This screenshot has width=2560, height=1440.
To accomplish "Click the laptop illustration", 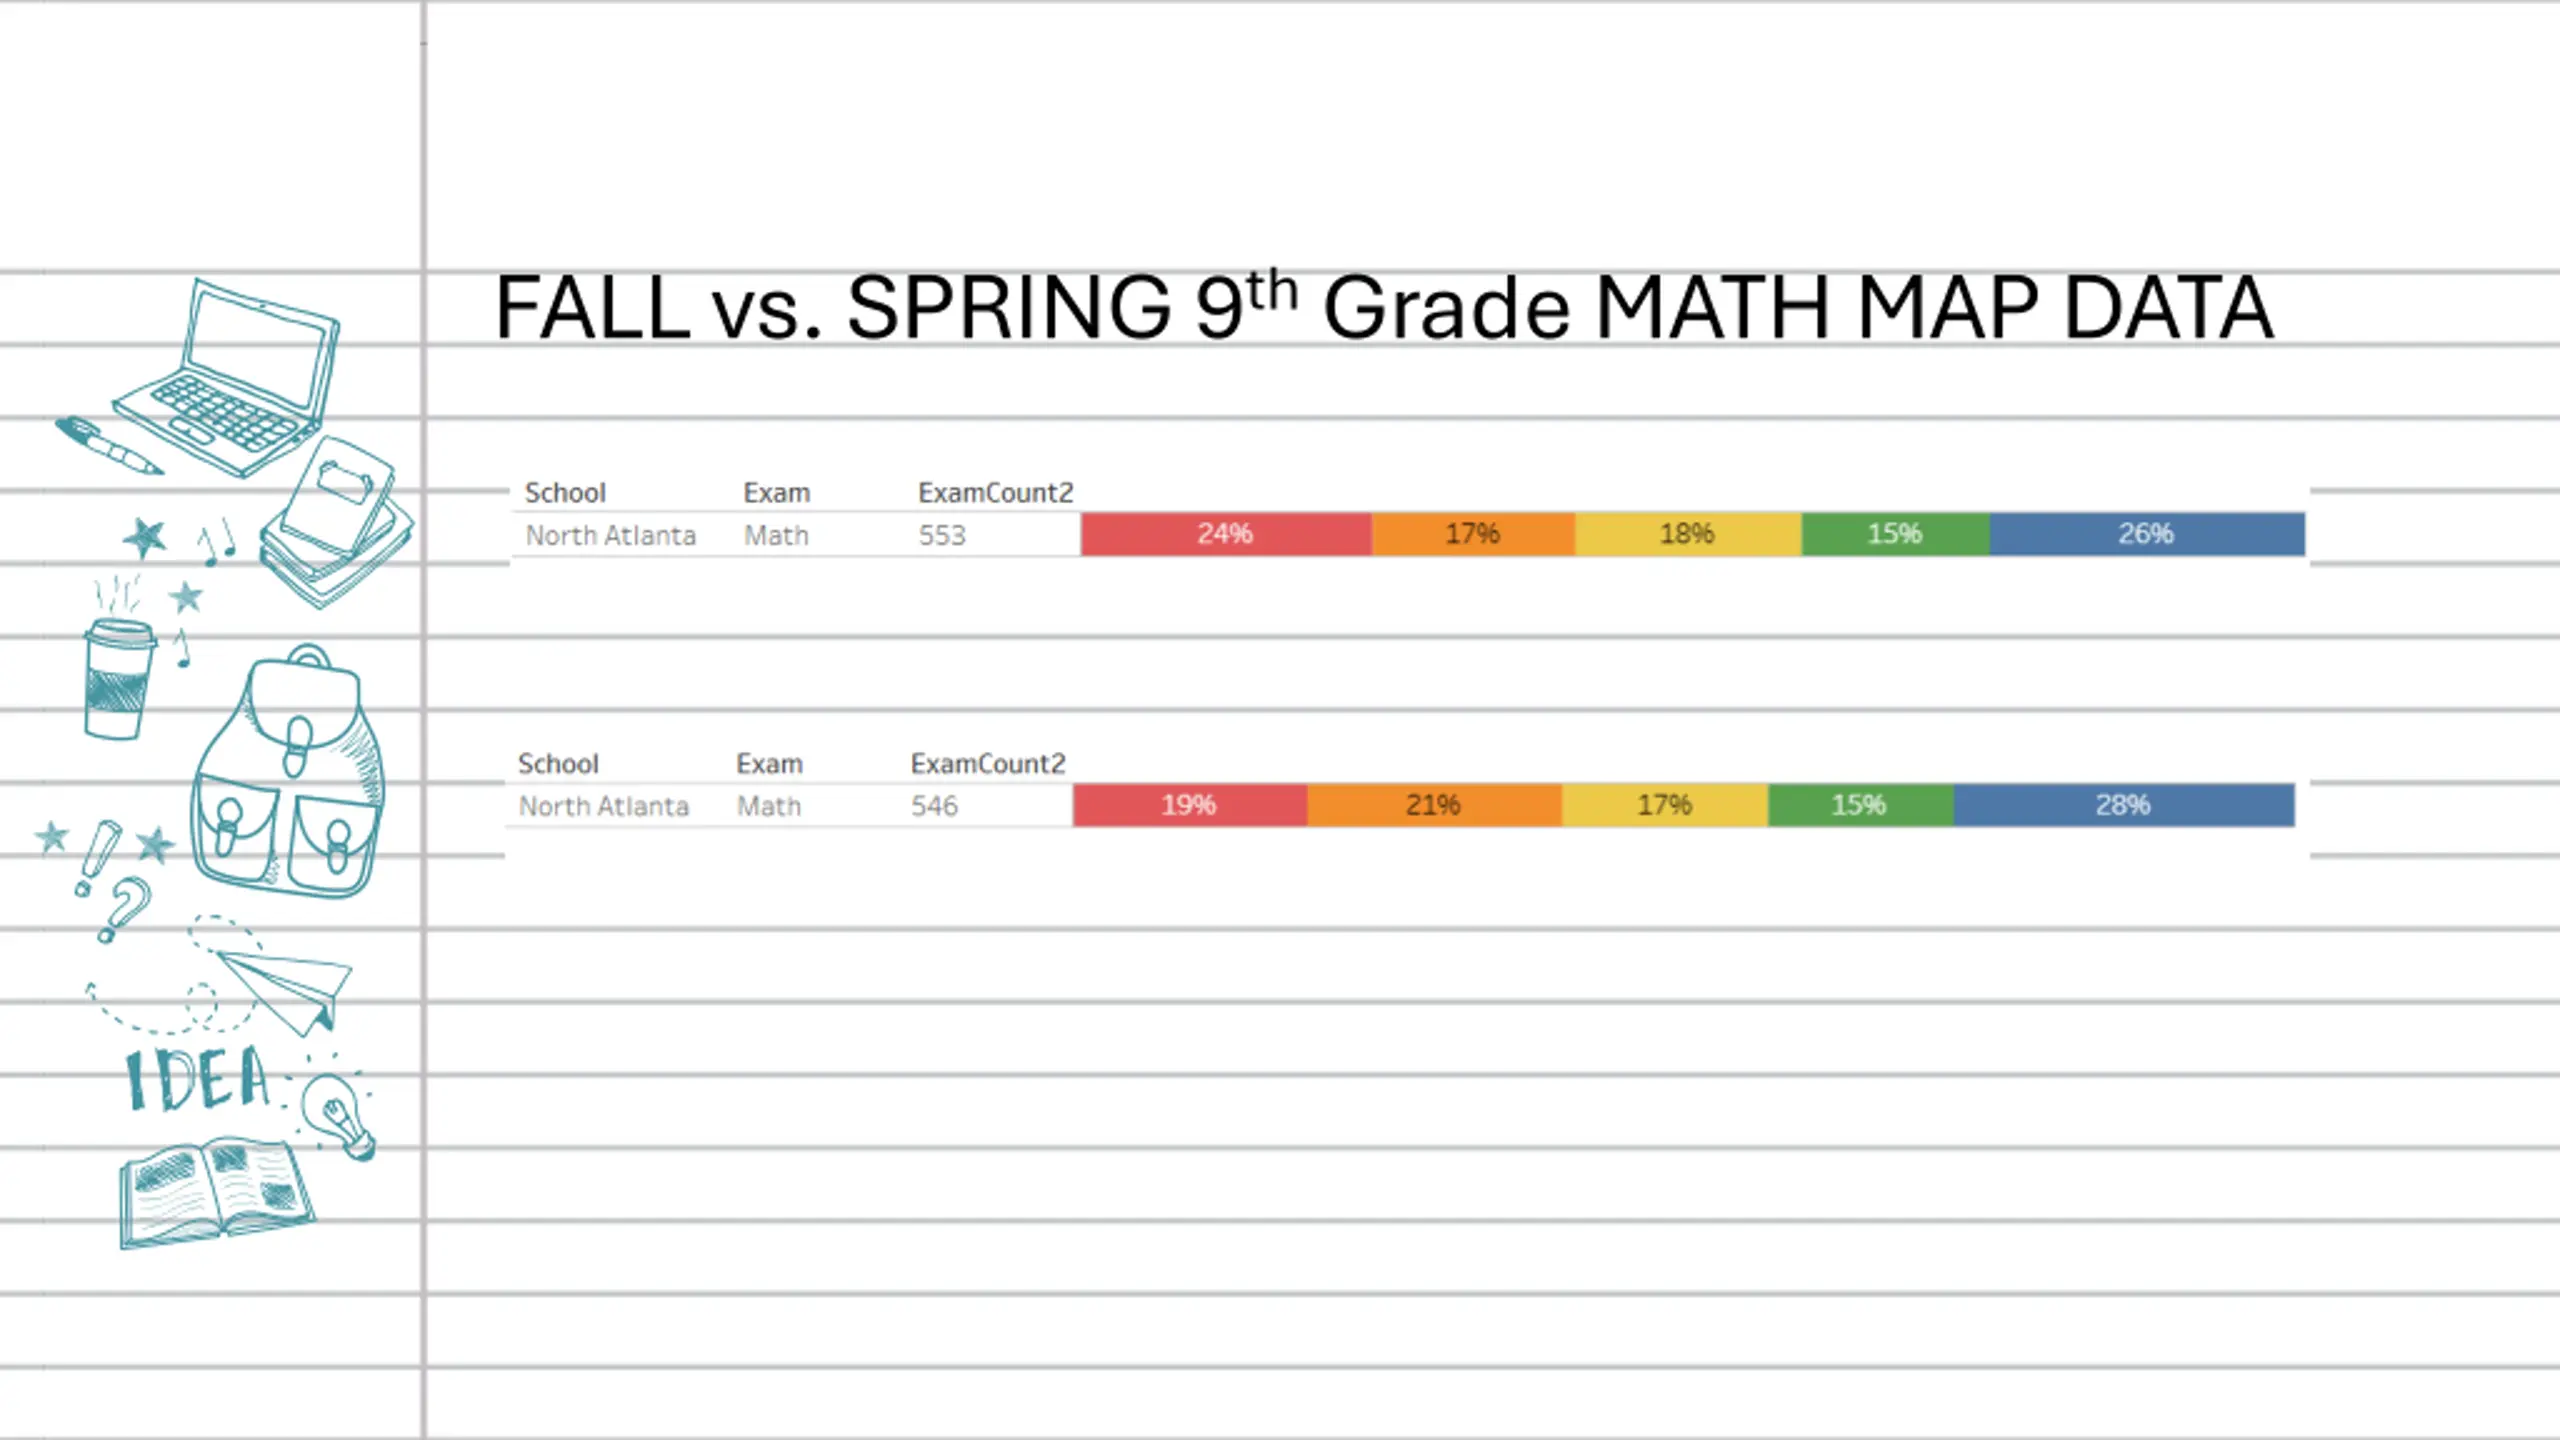I will [x=228, y=377].
